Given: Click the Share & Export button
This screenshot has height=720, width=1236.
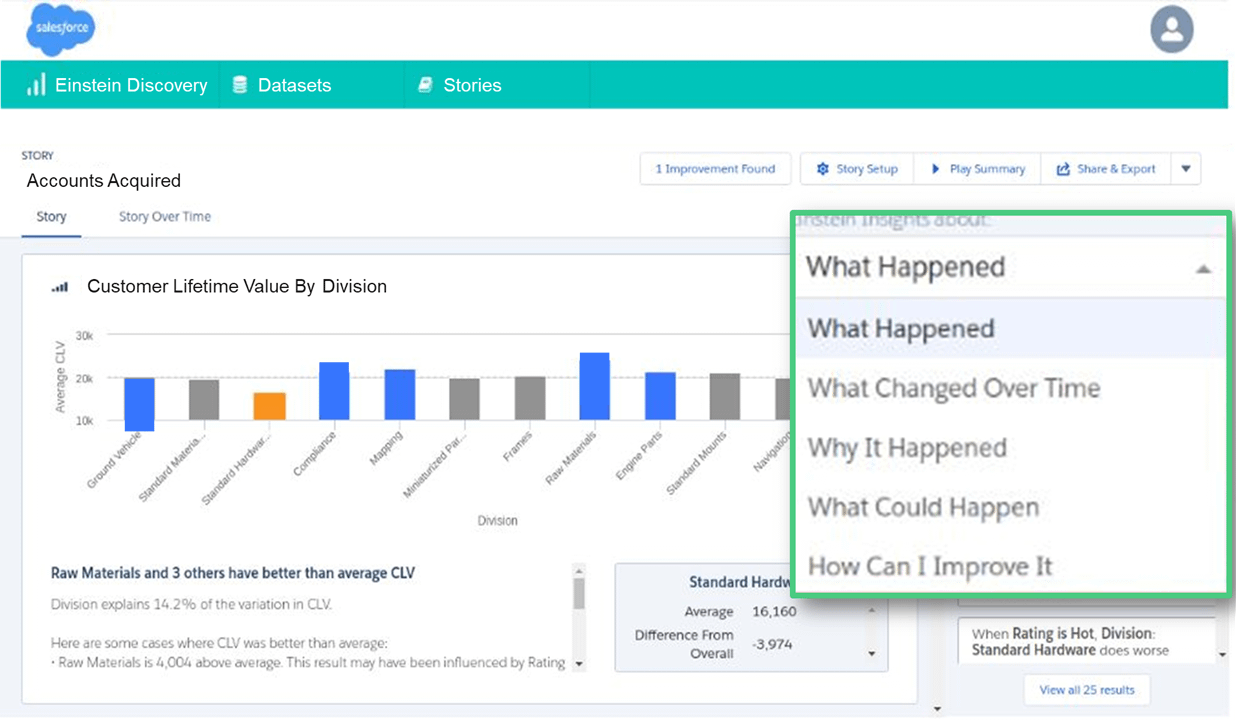Looking at the screenshot, I should click(x=1106, y=169).
